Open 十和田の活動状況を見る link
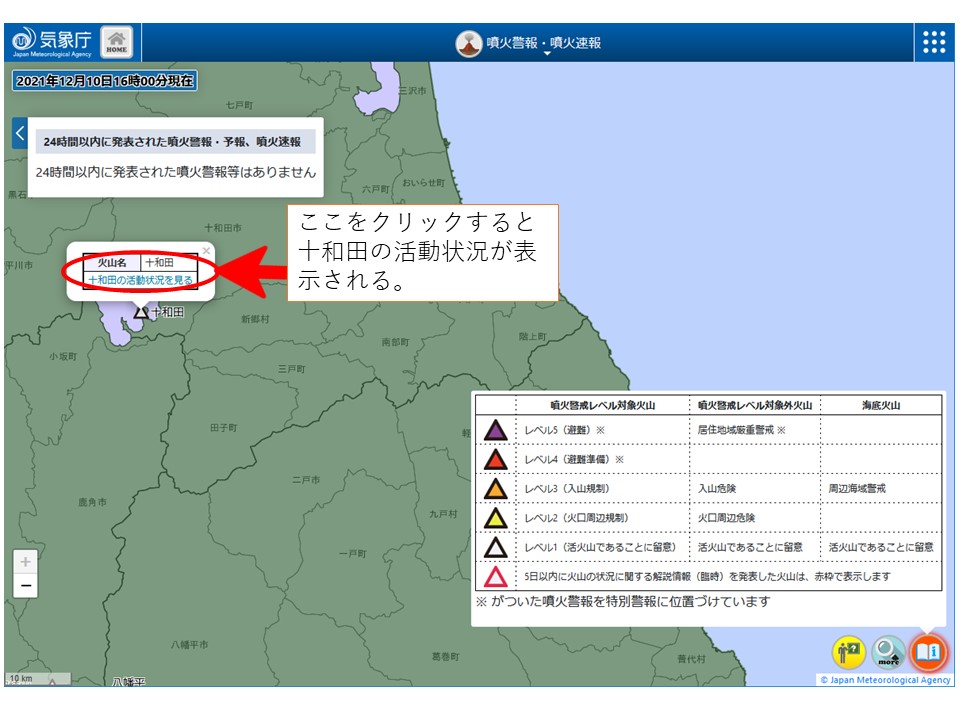Viewport: 960px width, 720px height. [x=140, y=280]
